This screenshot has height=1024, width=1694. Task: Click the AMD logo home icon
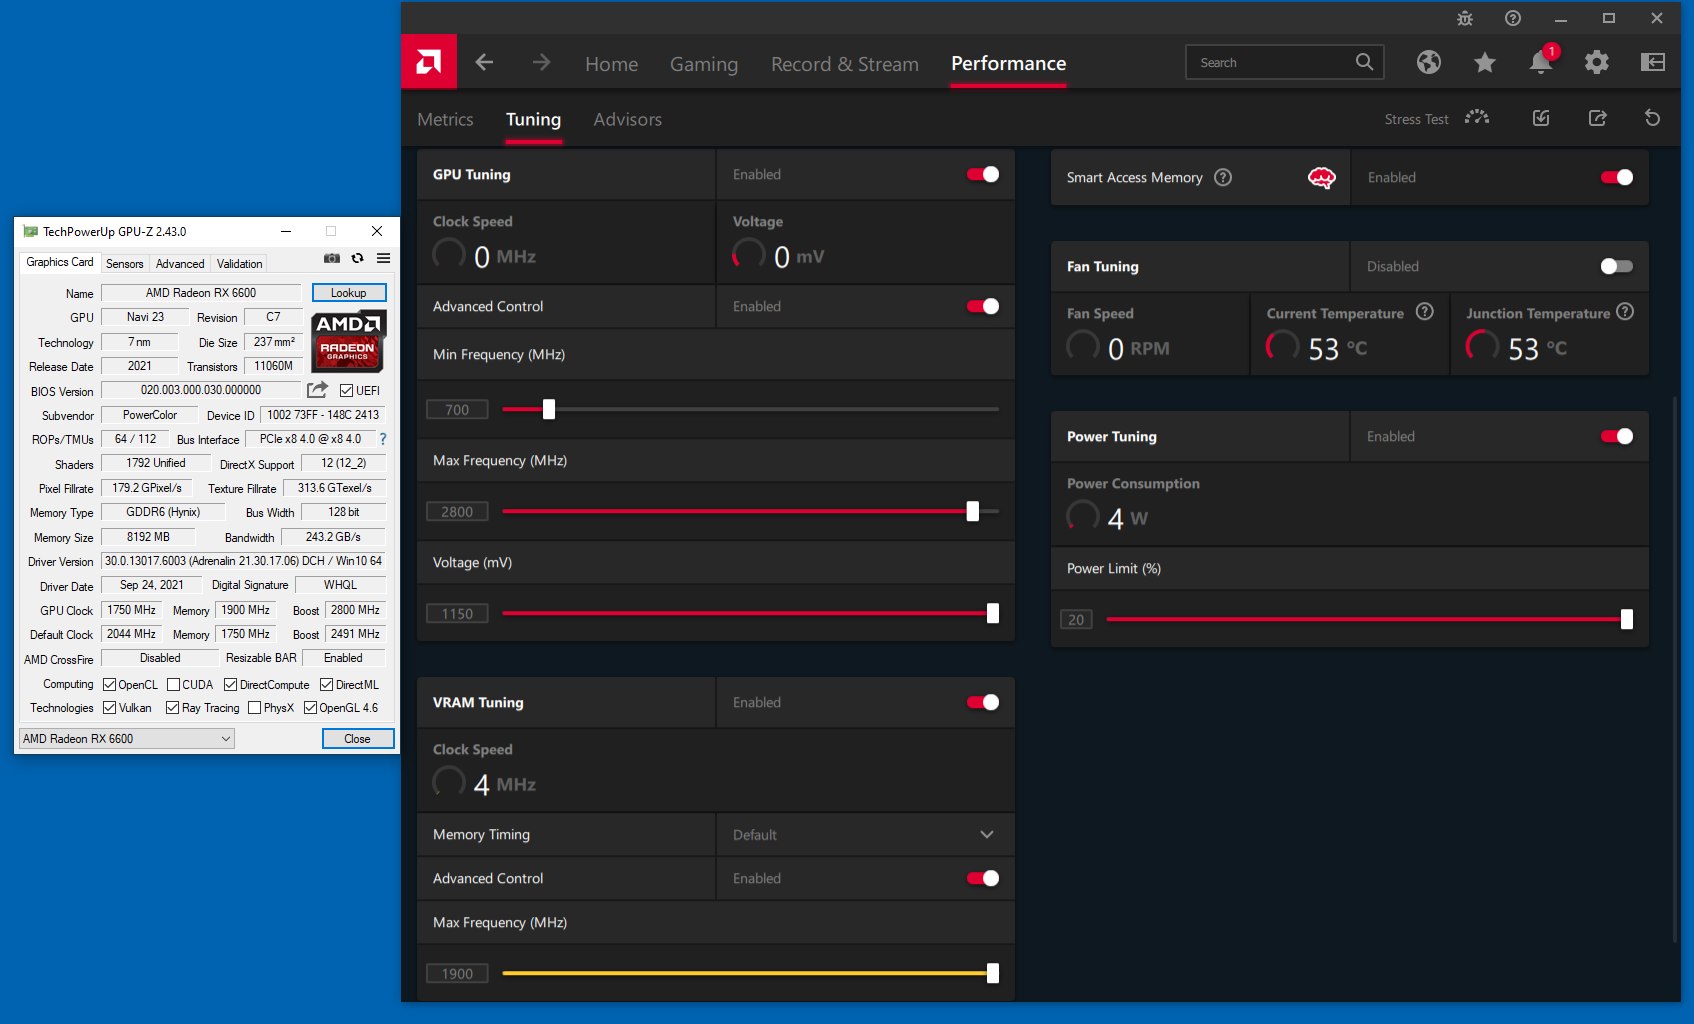pyautogui.click(x=429, y=62)
